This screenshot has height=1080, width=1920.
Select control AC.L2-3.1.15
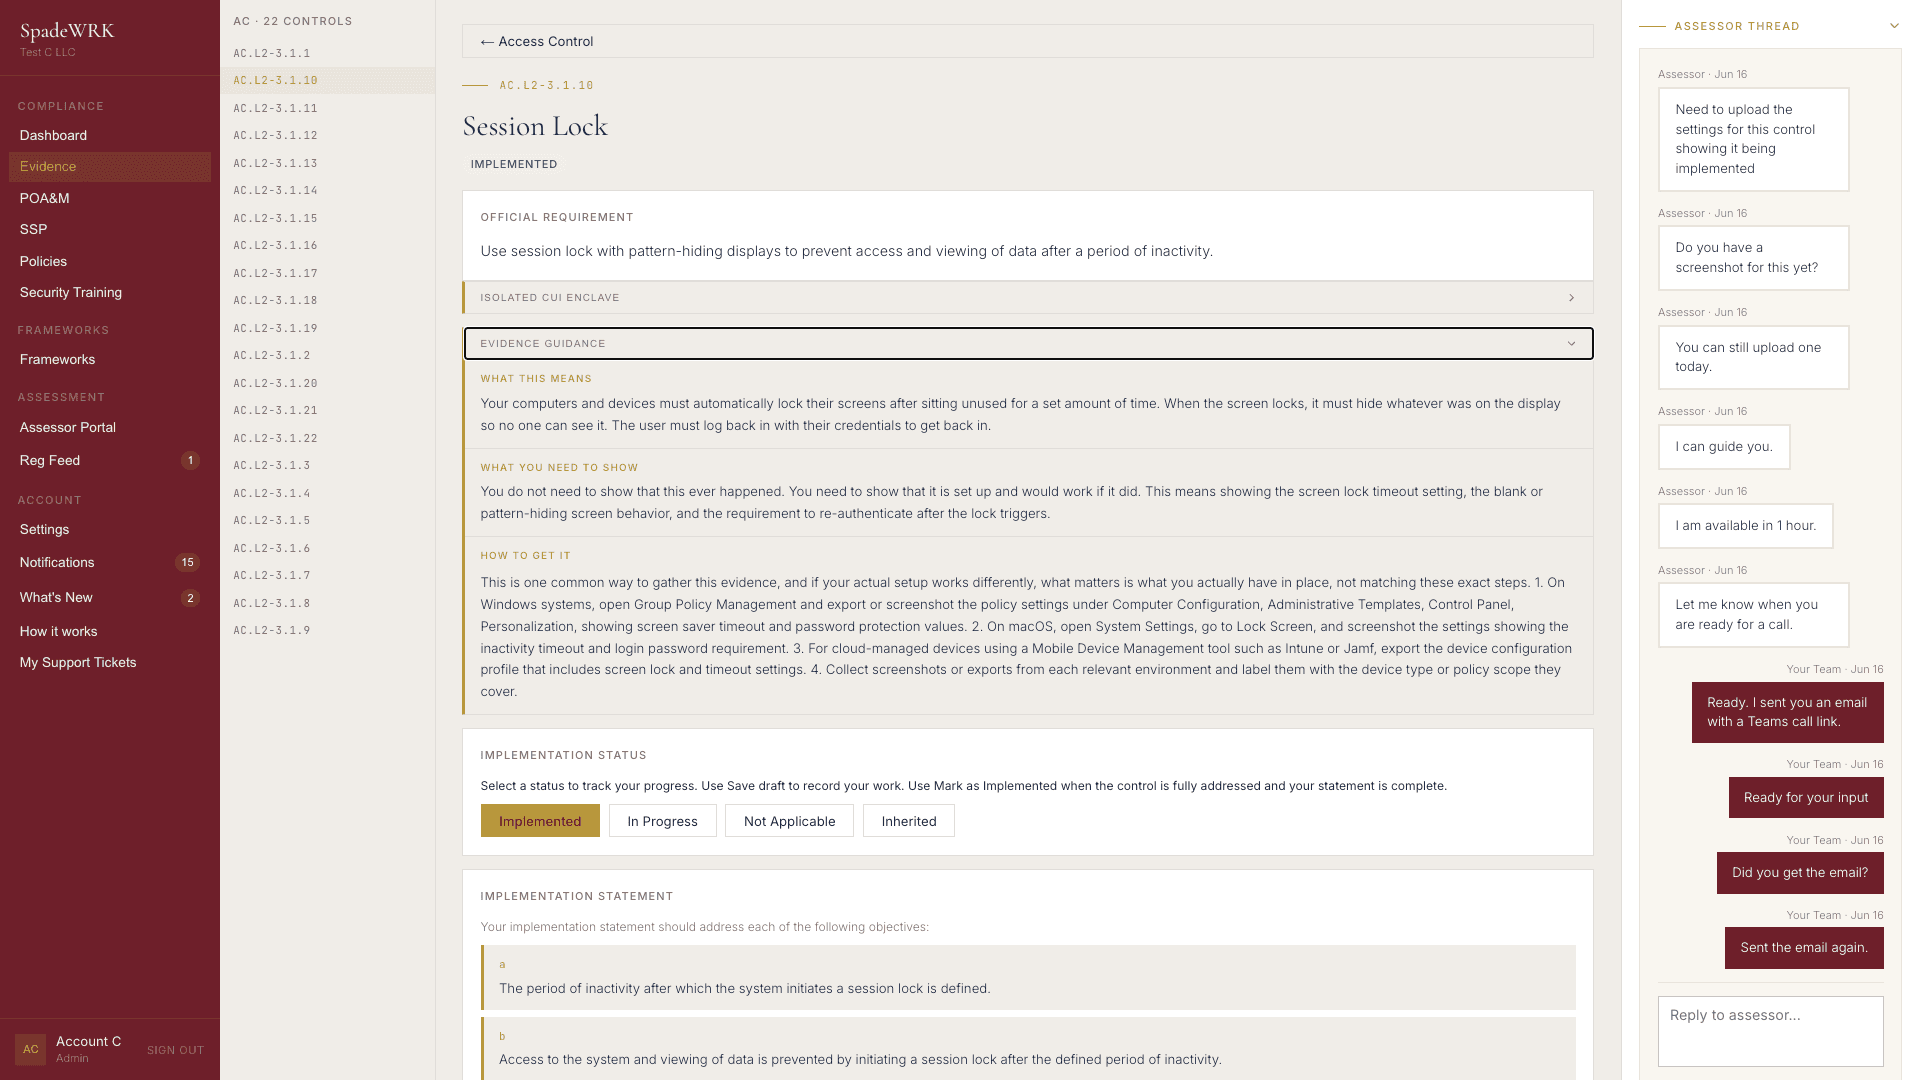[x=328, y=218]
